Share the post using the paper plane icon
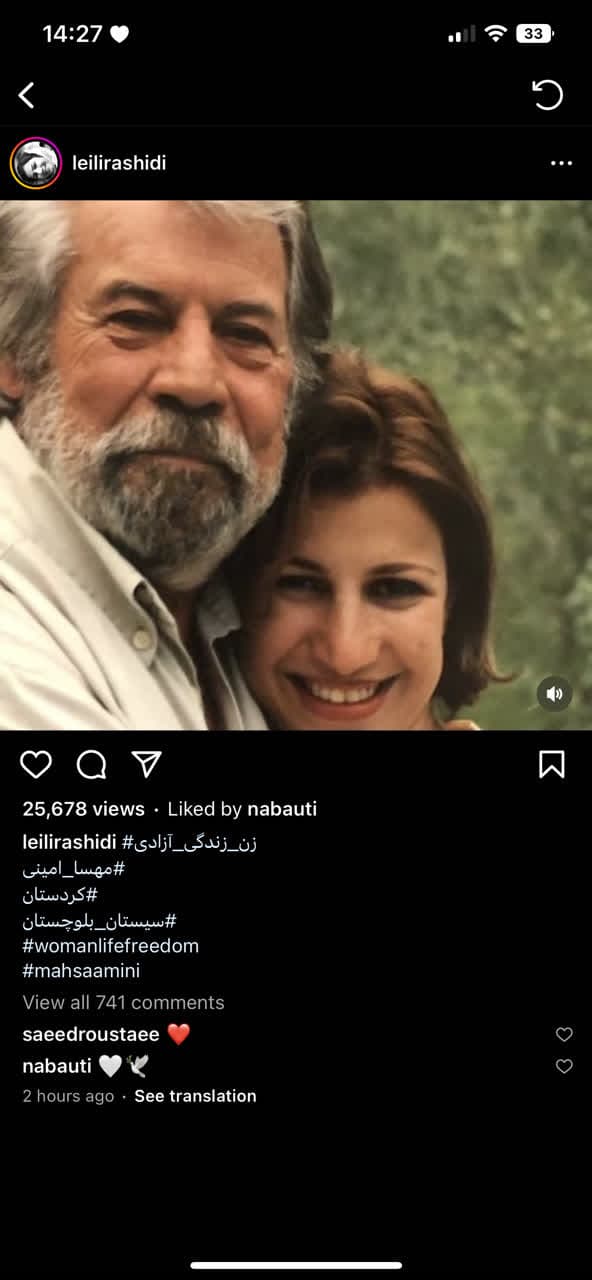Viewport: 592px width, 1280px height. tap(147, 765)
